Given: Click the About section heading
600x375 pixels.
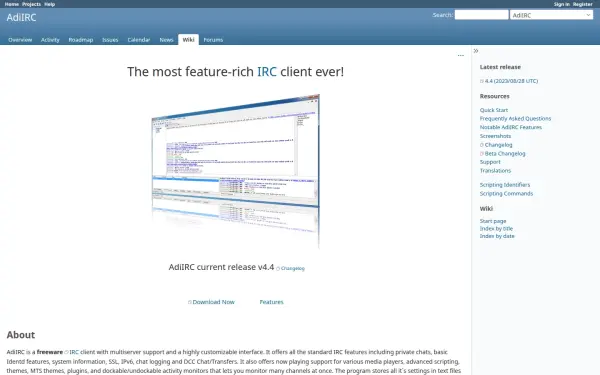Looking at the screenshot, I should click(21, 335).
